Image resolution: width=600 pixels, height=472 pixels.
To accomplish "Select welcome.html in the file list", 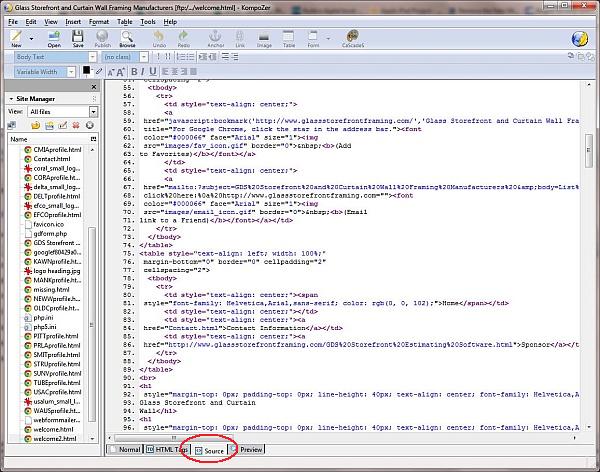I will coord(53,430).
